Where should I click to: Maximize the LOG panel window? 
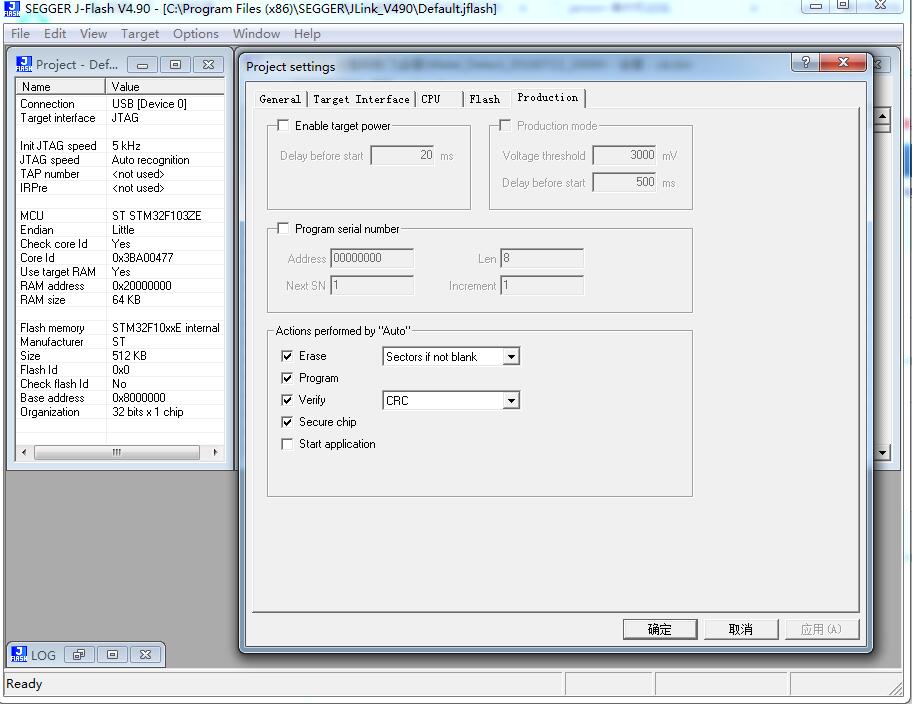tap(112, 655)
